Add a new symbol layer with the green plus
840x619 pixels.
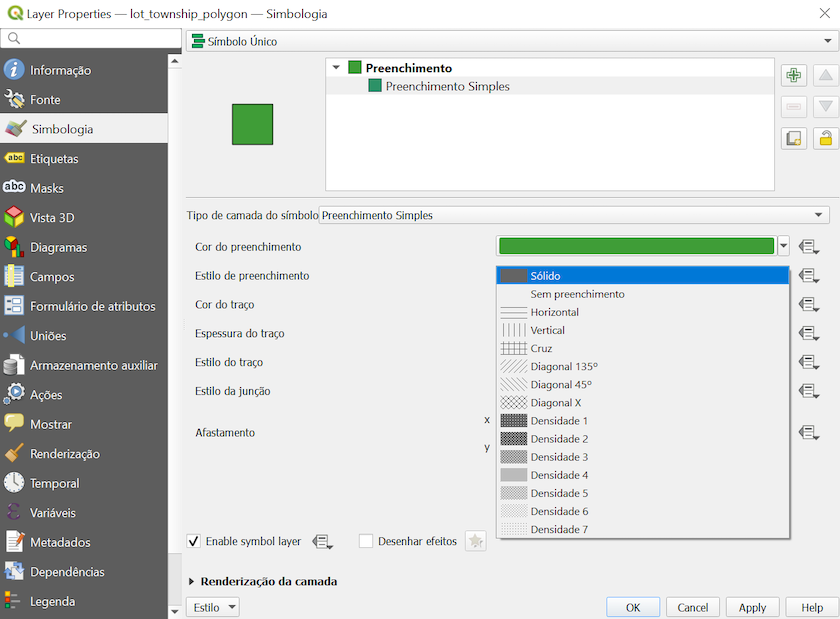[x=794, y=75]
